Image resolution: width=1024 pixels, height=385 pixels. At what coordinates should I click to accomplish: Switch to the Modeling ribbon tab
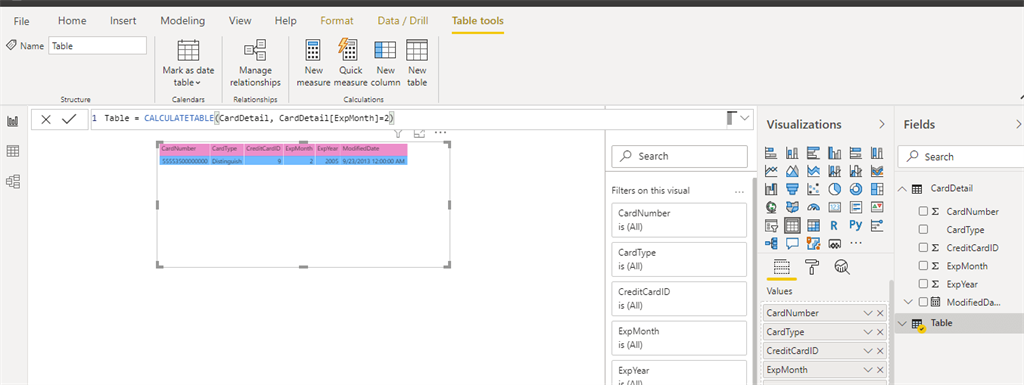(x=182, y=21)
